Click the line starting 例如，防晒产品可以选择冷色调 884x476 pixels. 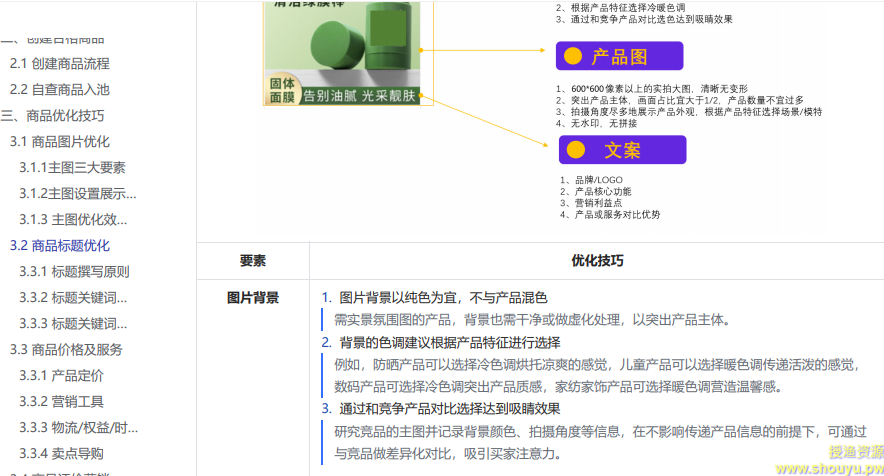click(597, 364)
